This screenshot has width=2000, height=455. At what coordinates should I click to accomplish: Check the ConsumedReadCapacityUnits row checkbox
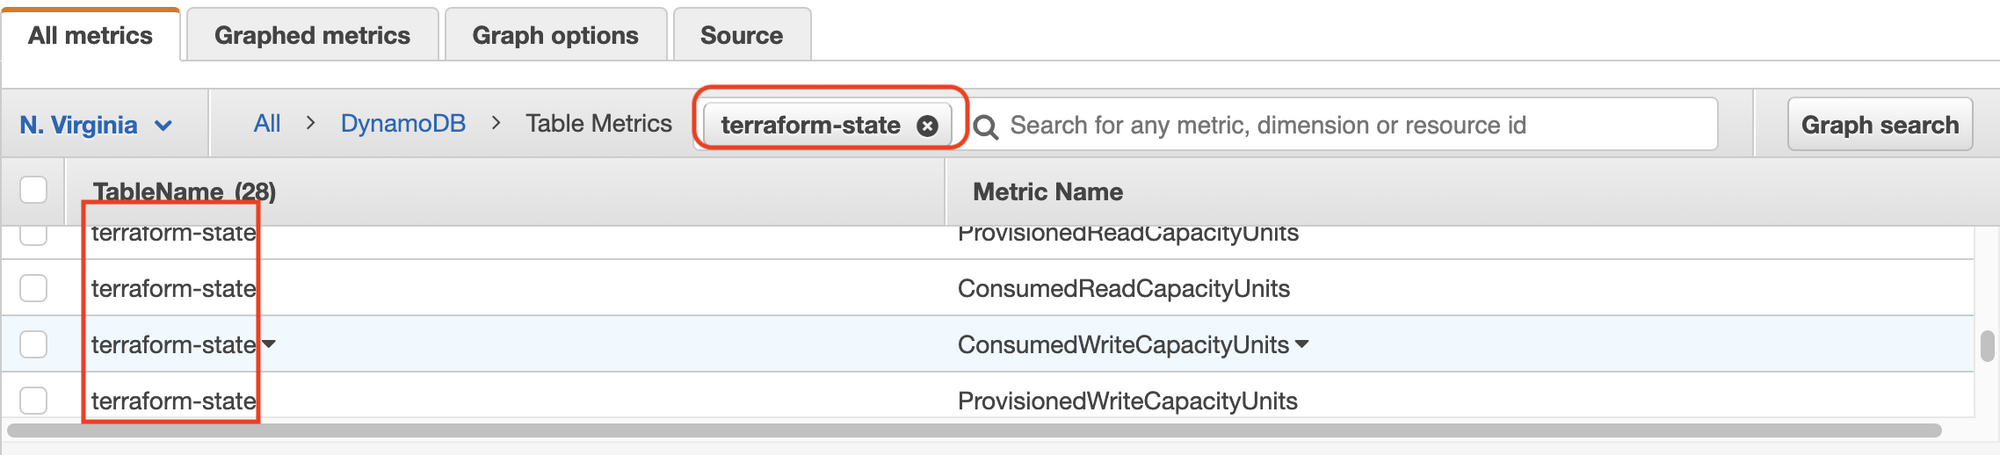point(33,288)
